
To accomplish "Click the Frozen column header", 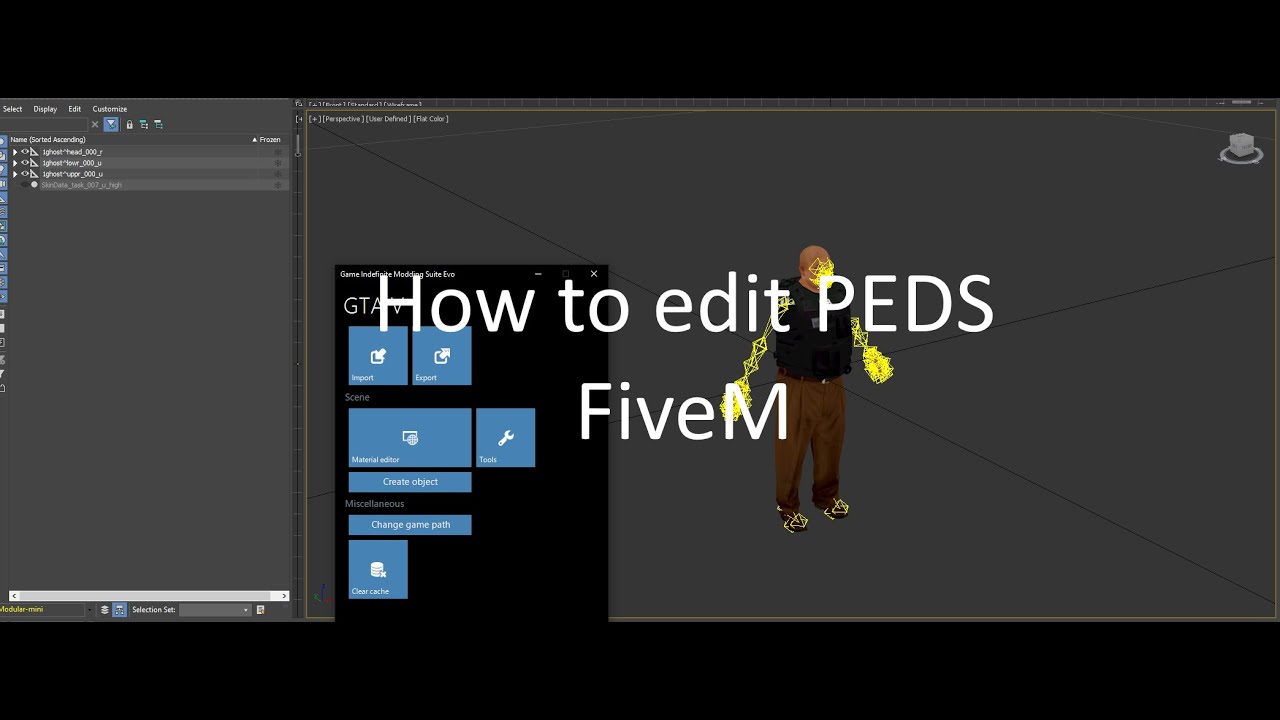I will pyautogui.click(x=270, y=140).
